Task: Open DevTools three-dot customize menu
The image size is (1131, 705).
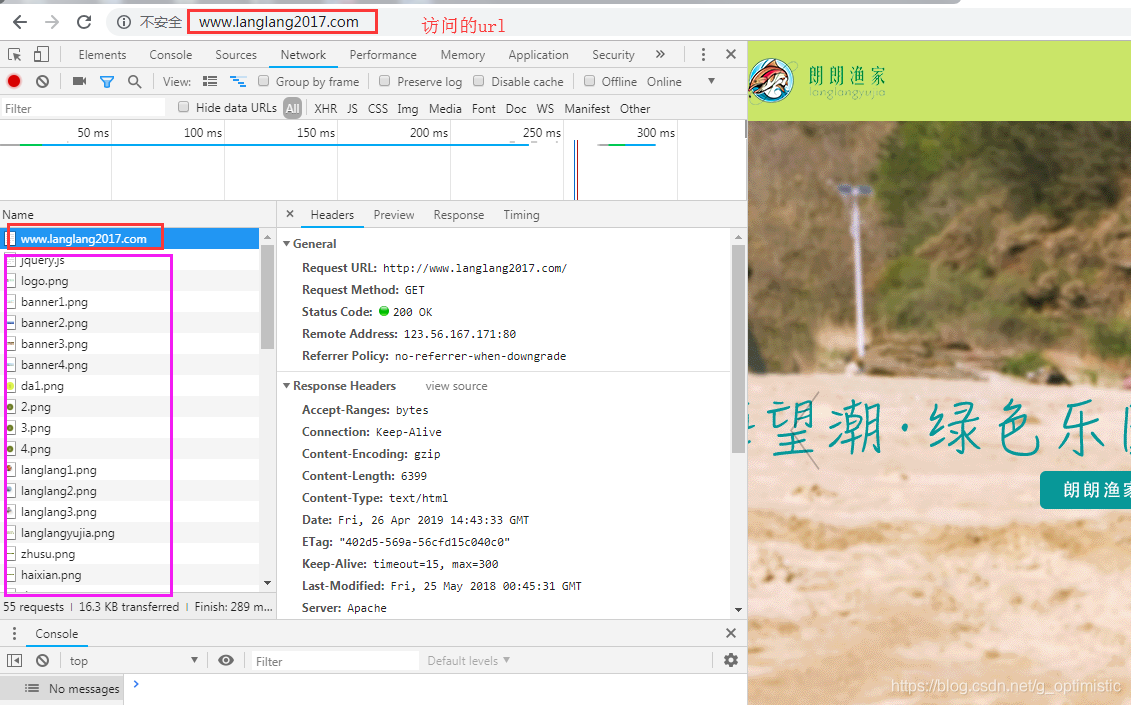Action: click(x=703, y=55)
